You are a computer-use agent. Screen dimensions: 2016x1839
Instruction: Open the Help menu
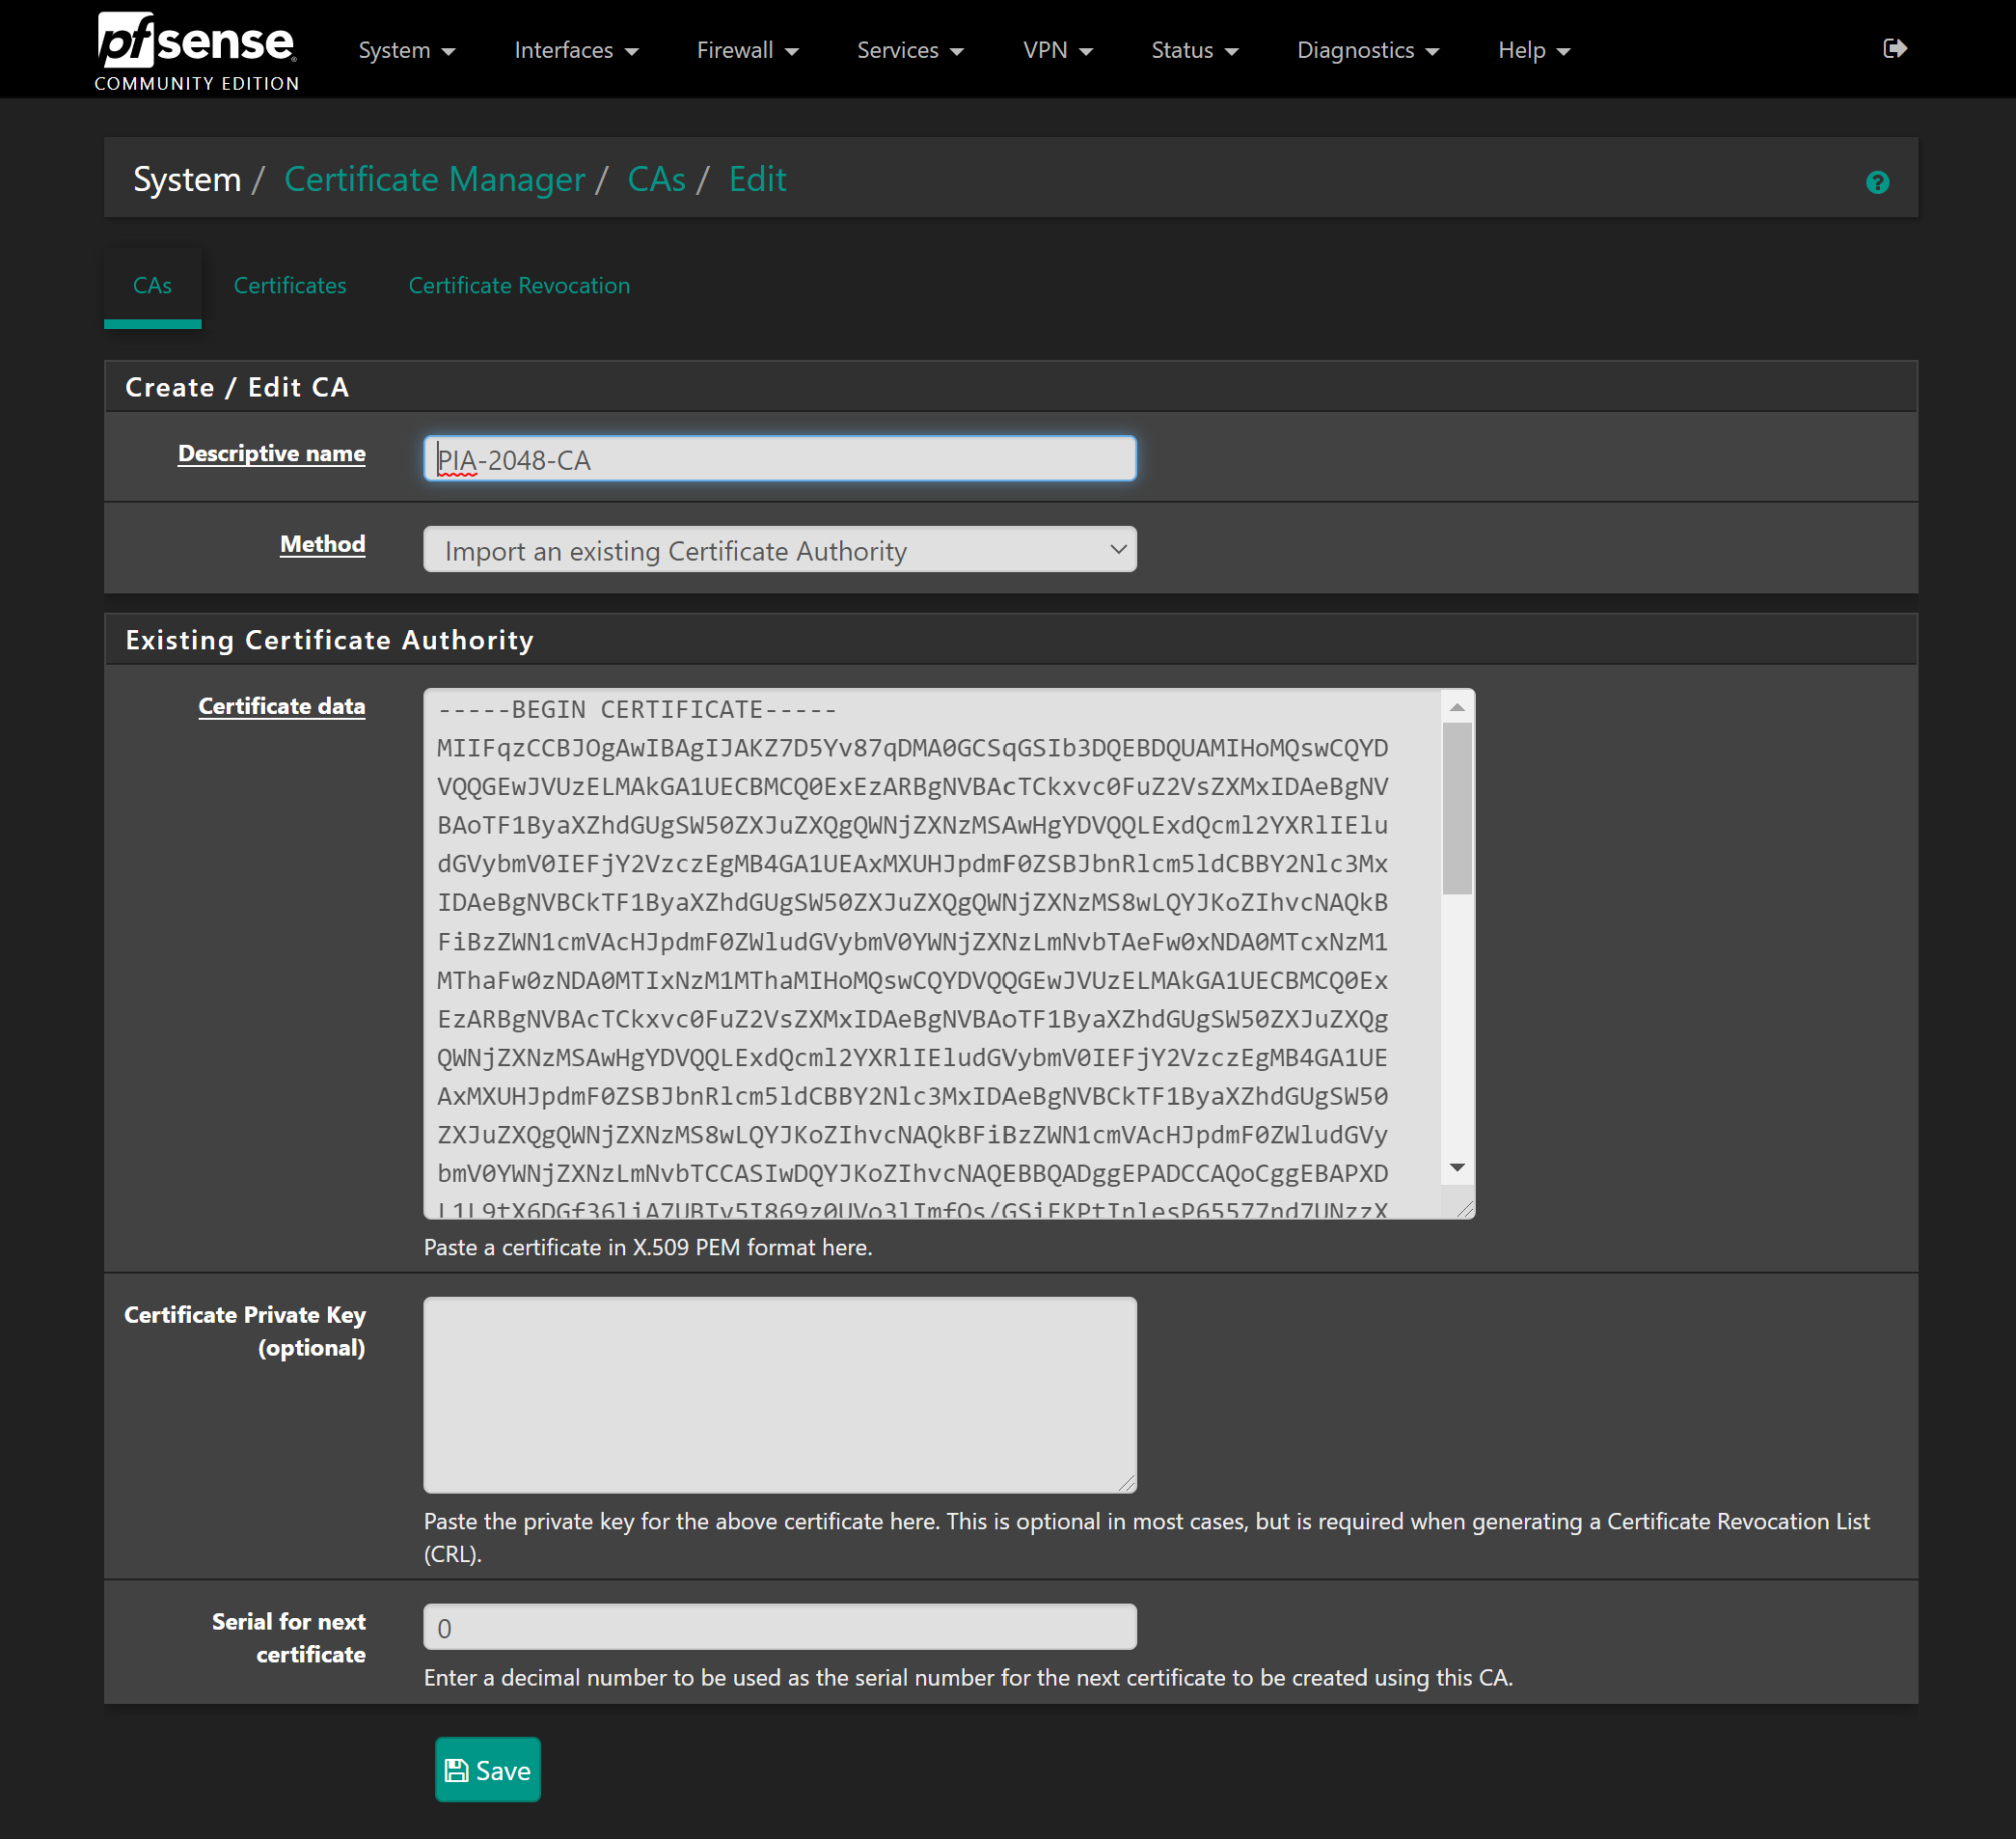[1533, 50]
